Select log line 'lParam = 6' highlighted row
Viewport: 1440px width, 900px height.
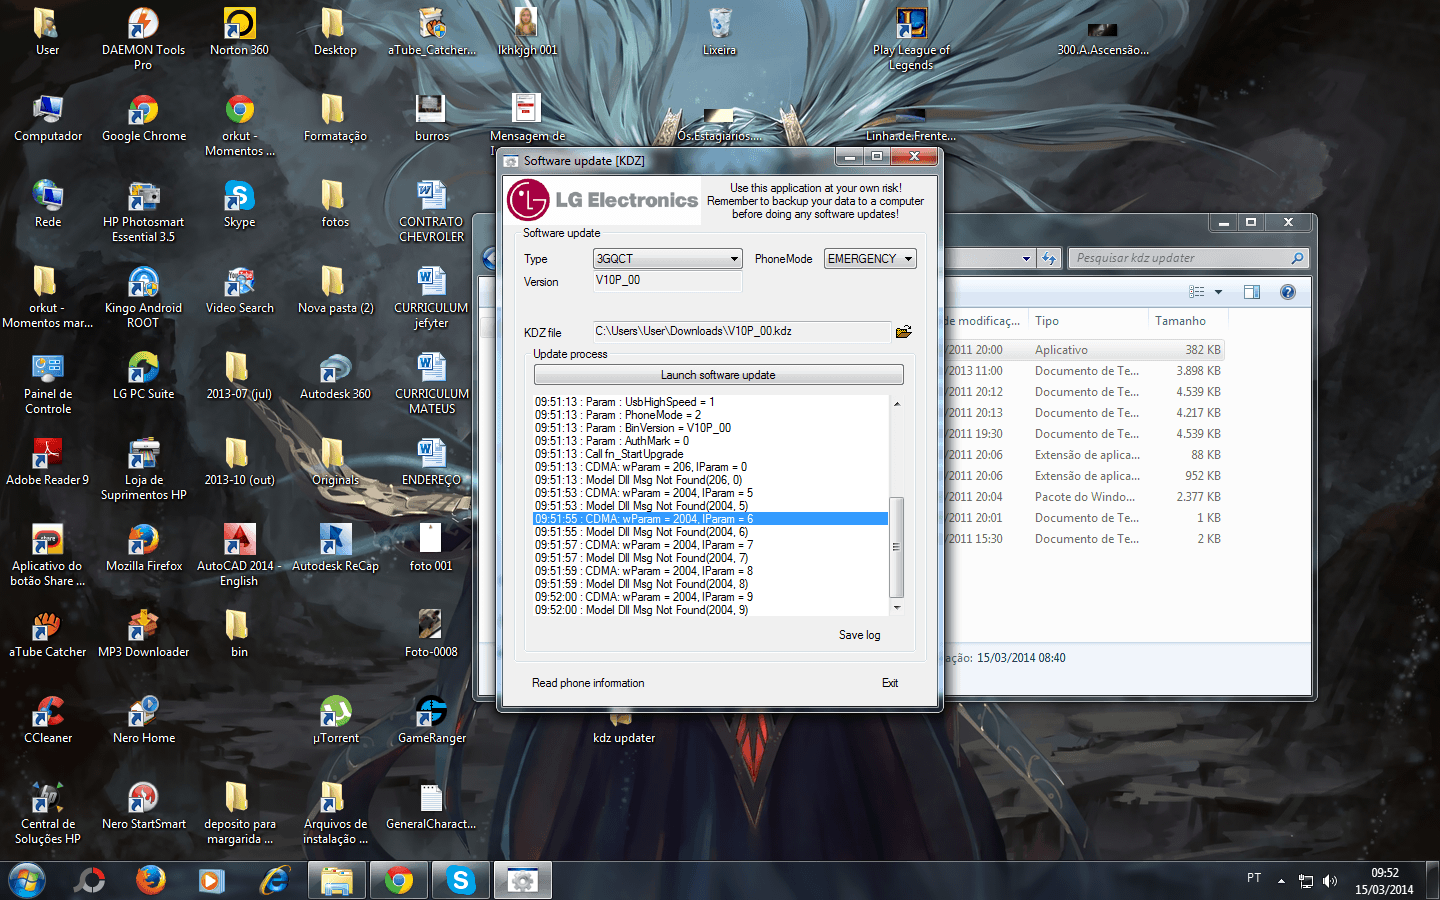[x=710, y=519]
